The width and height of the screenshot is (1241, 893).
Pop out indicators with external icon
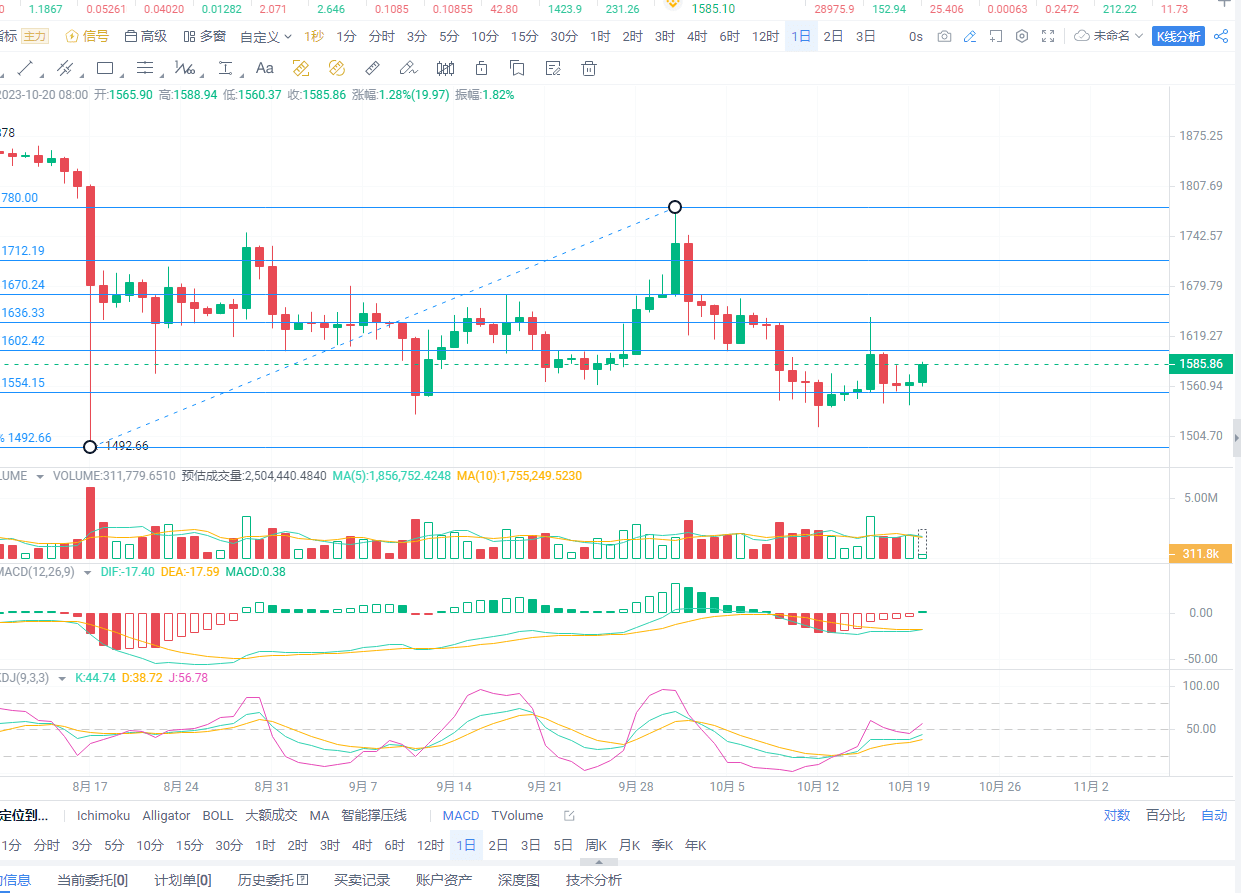click(x=569, y=816)
